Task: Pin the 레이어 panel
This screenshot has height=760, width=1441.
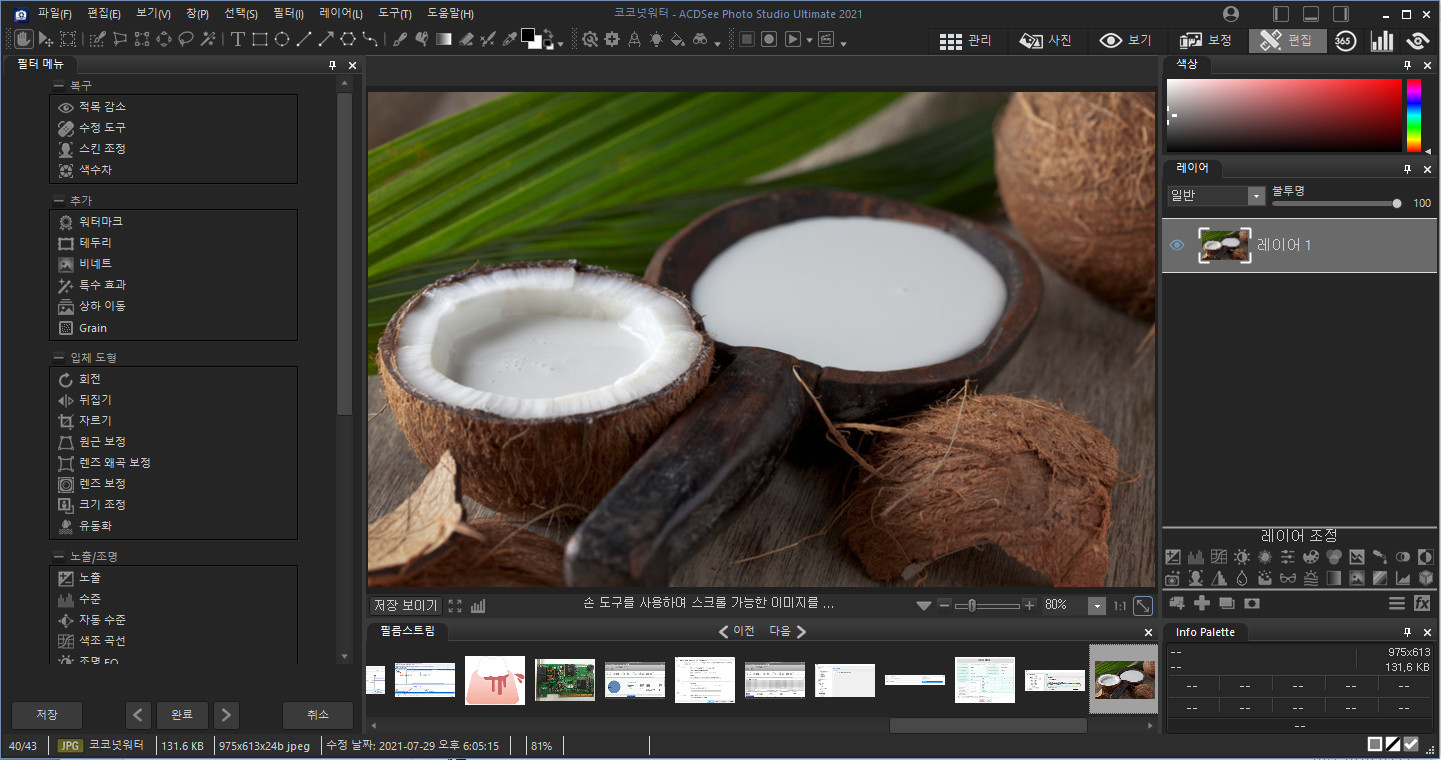Action: [1407, 169]
